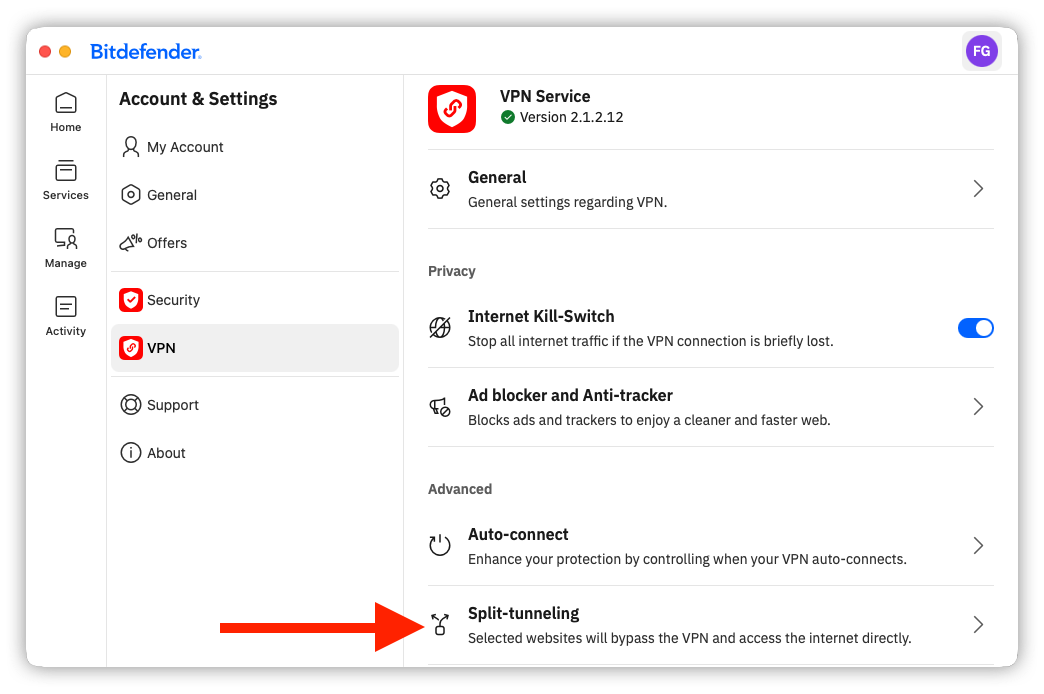Click the Account & Settings heading
This screenshot has width=1044, height=694.
[x=198, y=99]
